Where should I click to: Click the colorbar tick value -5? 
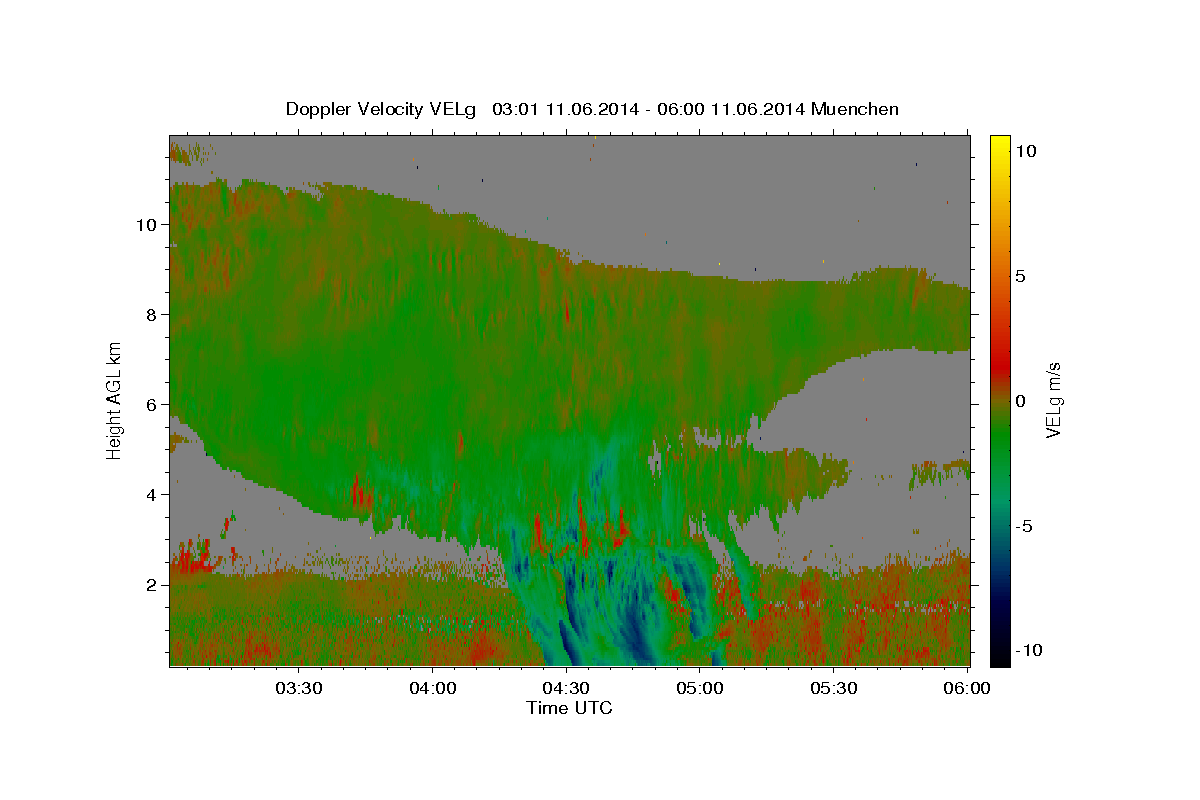pyautogui.click(x=1024, y=525)
